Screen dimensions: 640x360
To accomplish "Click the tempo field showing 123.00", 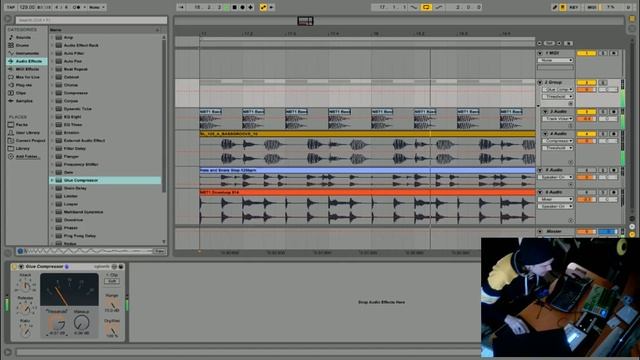I will pos(27,7).
